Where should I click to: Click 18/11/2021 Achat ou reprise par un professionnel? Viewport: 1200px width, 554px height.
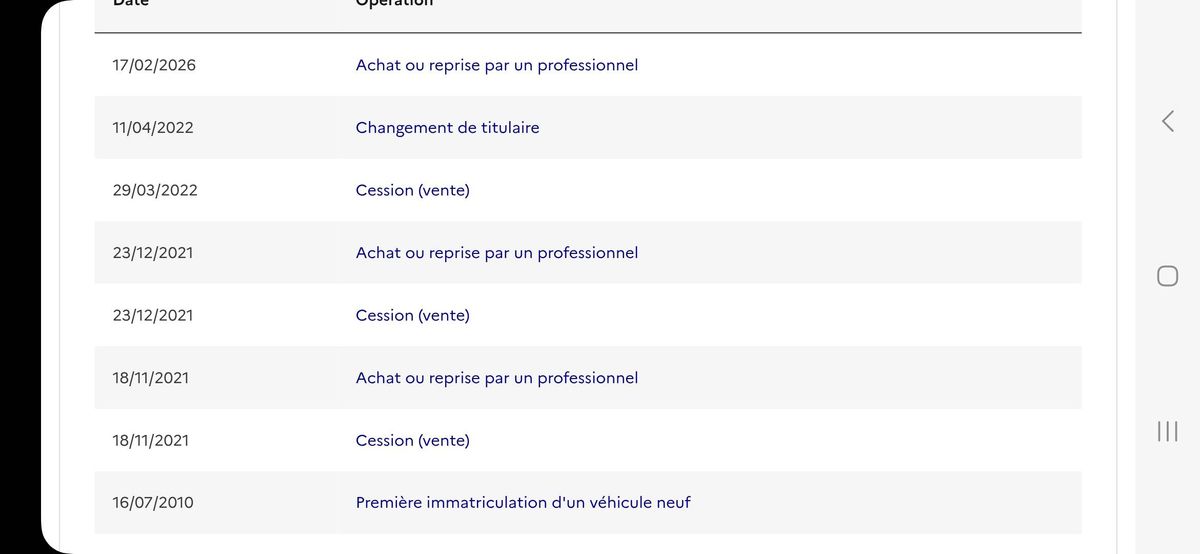tap(496, 378)
